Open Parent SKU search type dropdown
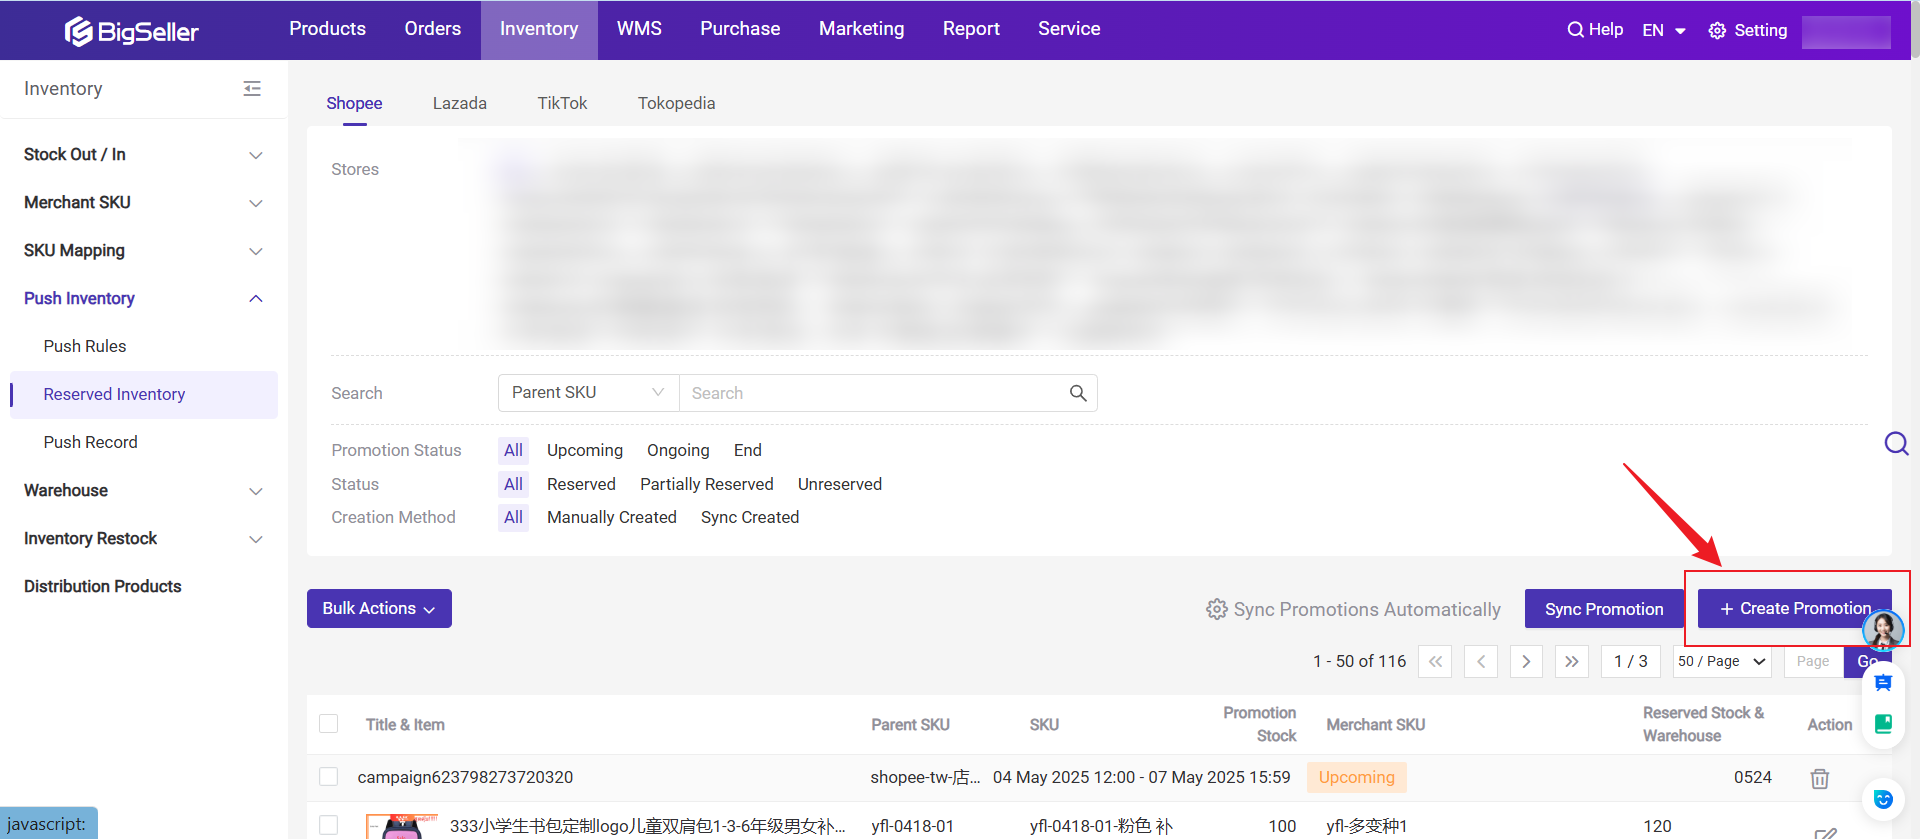The height and width of the screenshot is (839, 1920). [589, 393]
